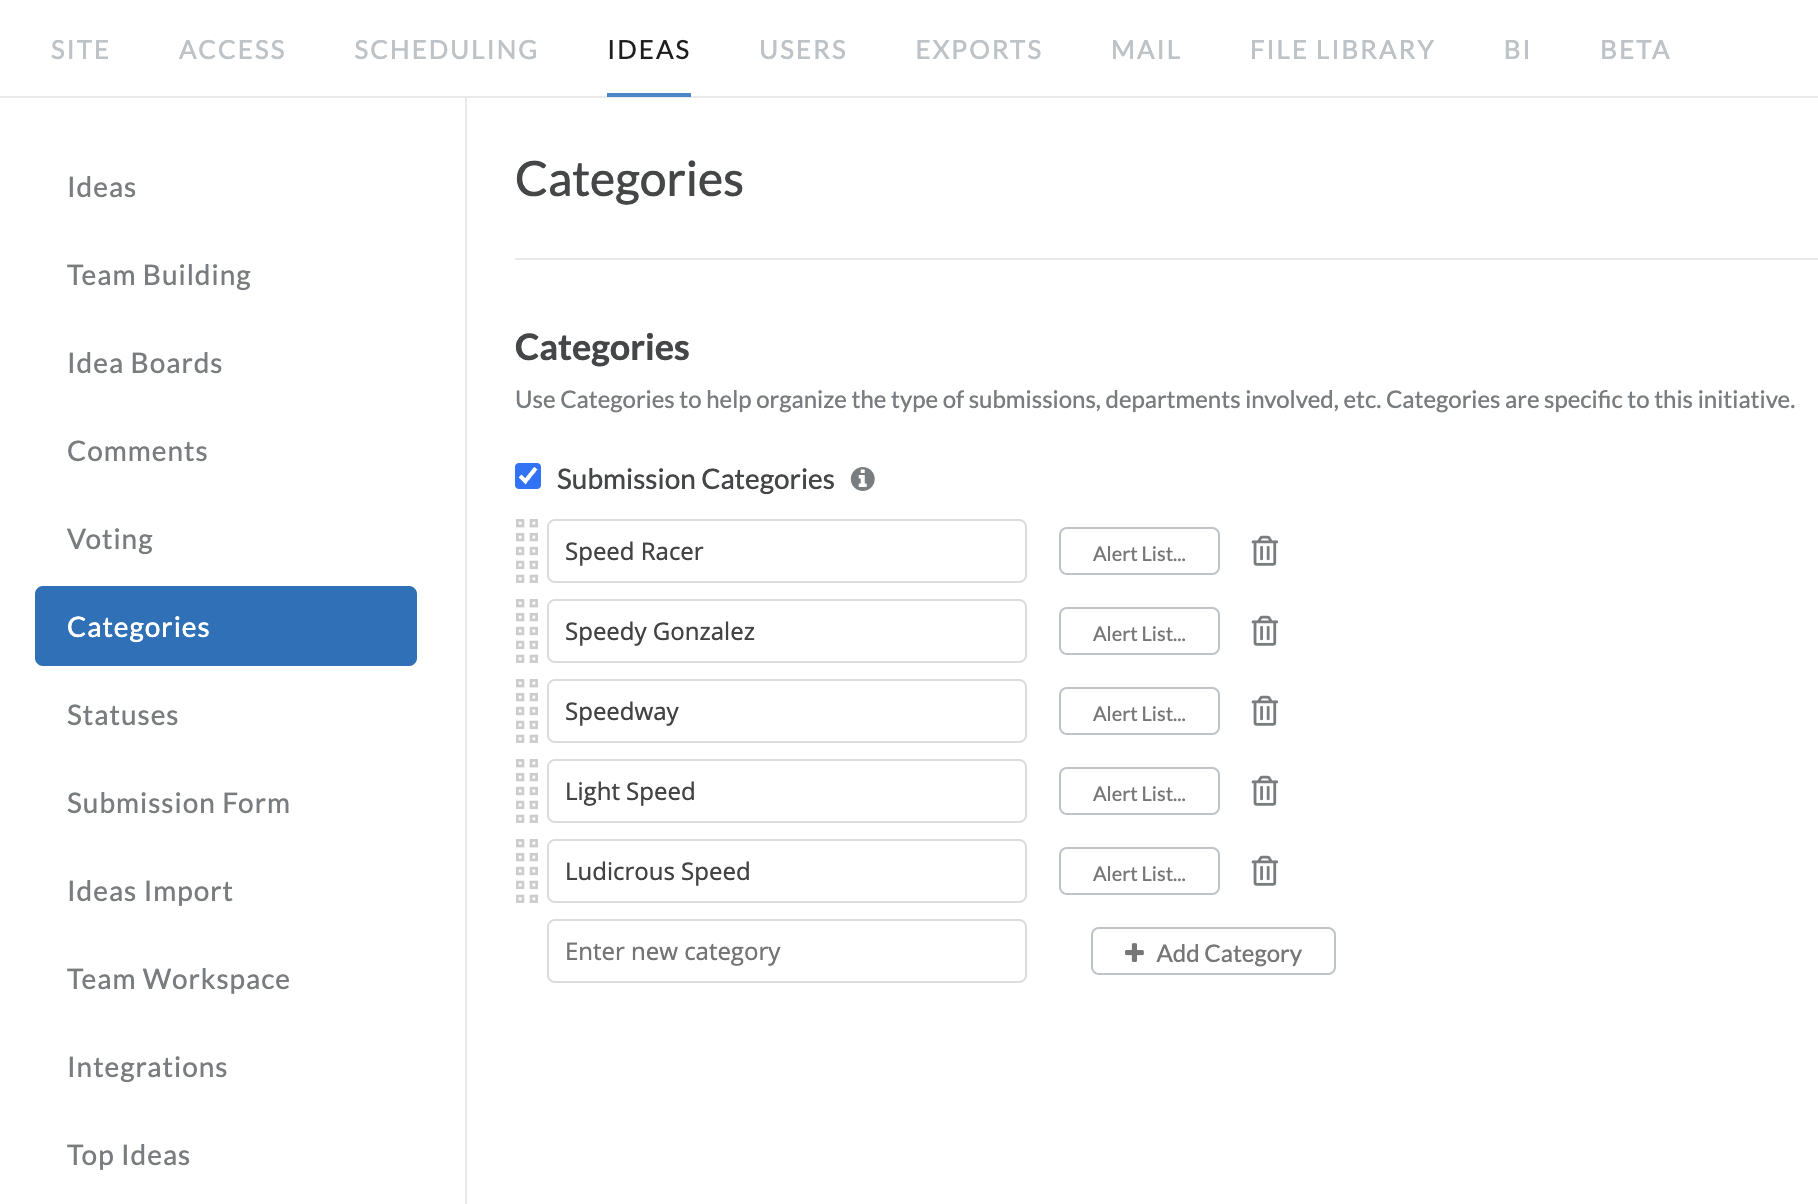
Task: Switch to the SITE tab
Action: point(80,49)
